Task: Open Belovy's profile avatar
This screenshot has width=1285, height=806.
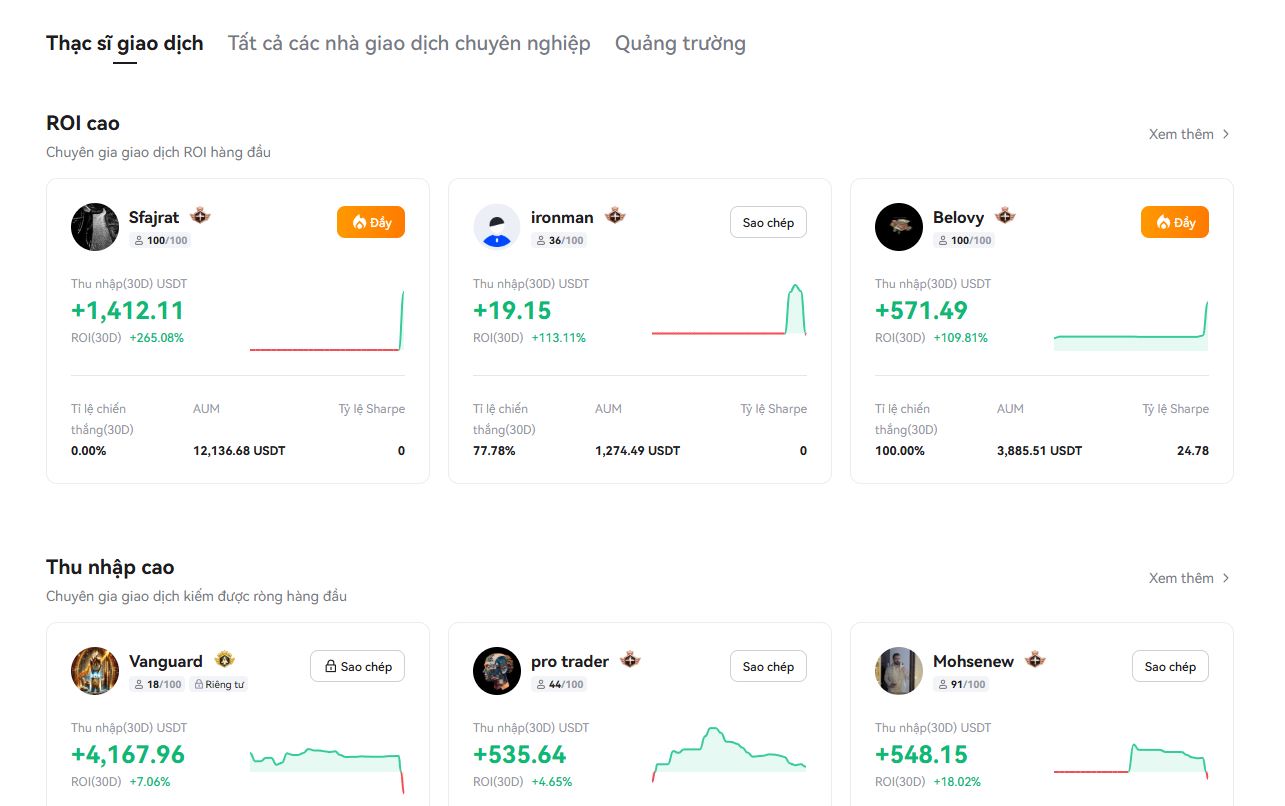Action: pos(899,227)
